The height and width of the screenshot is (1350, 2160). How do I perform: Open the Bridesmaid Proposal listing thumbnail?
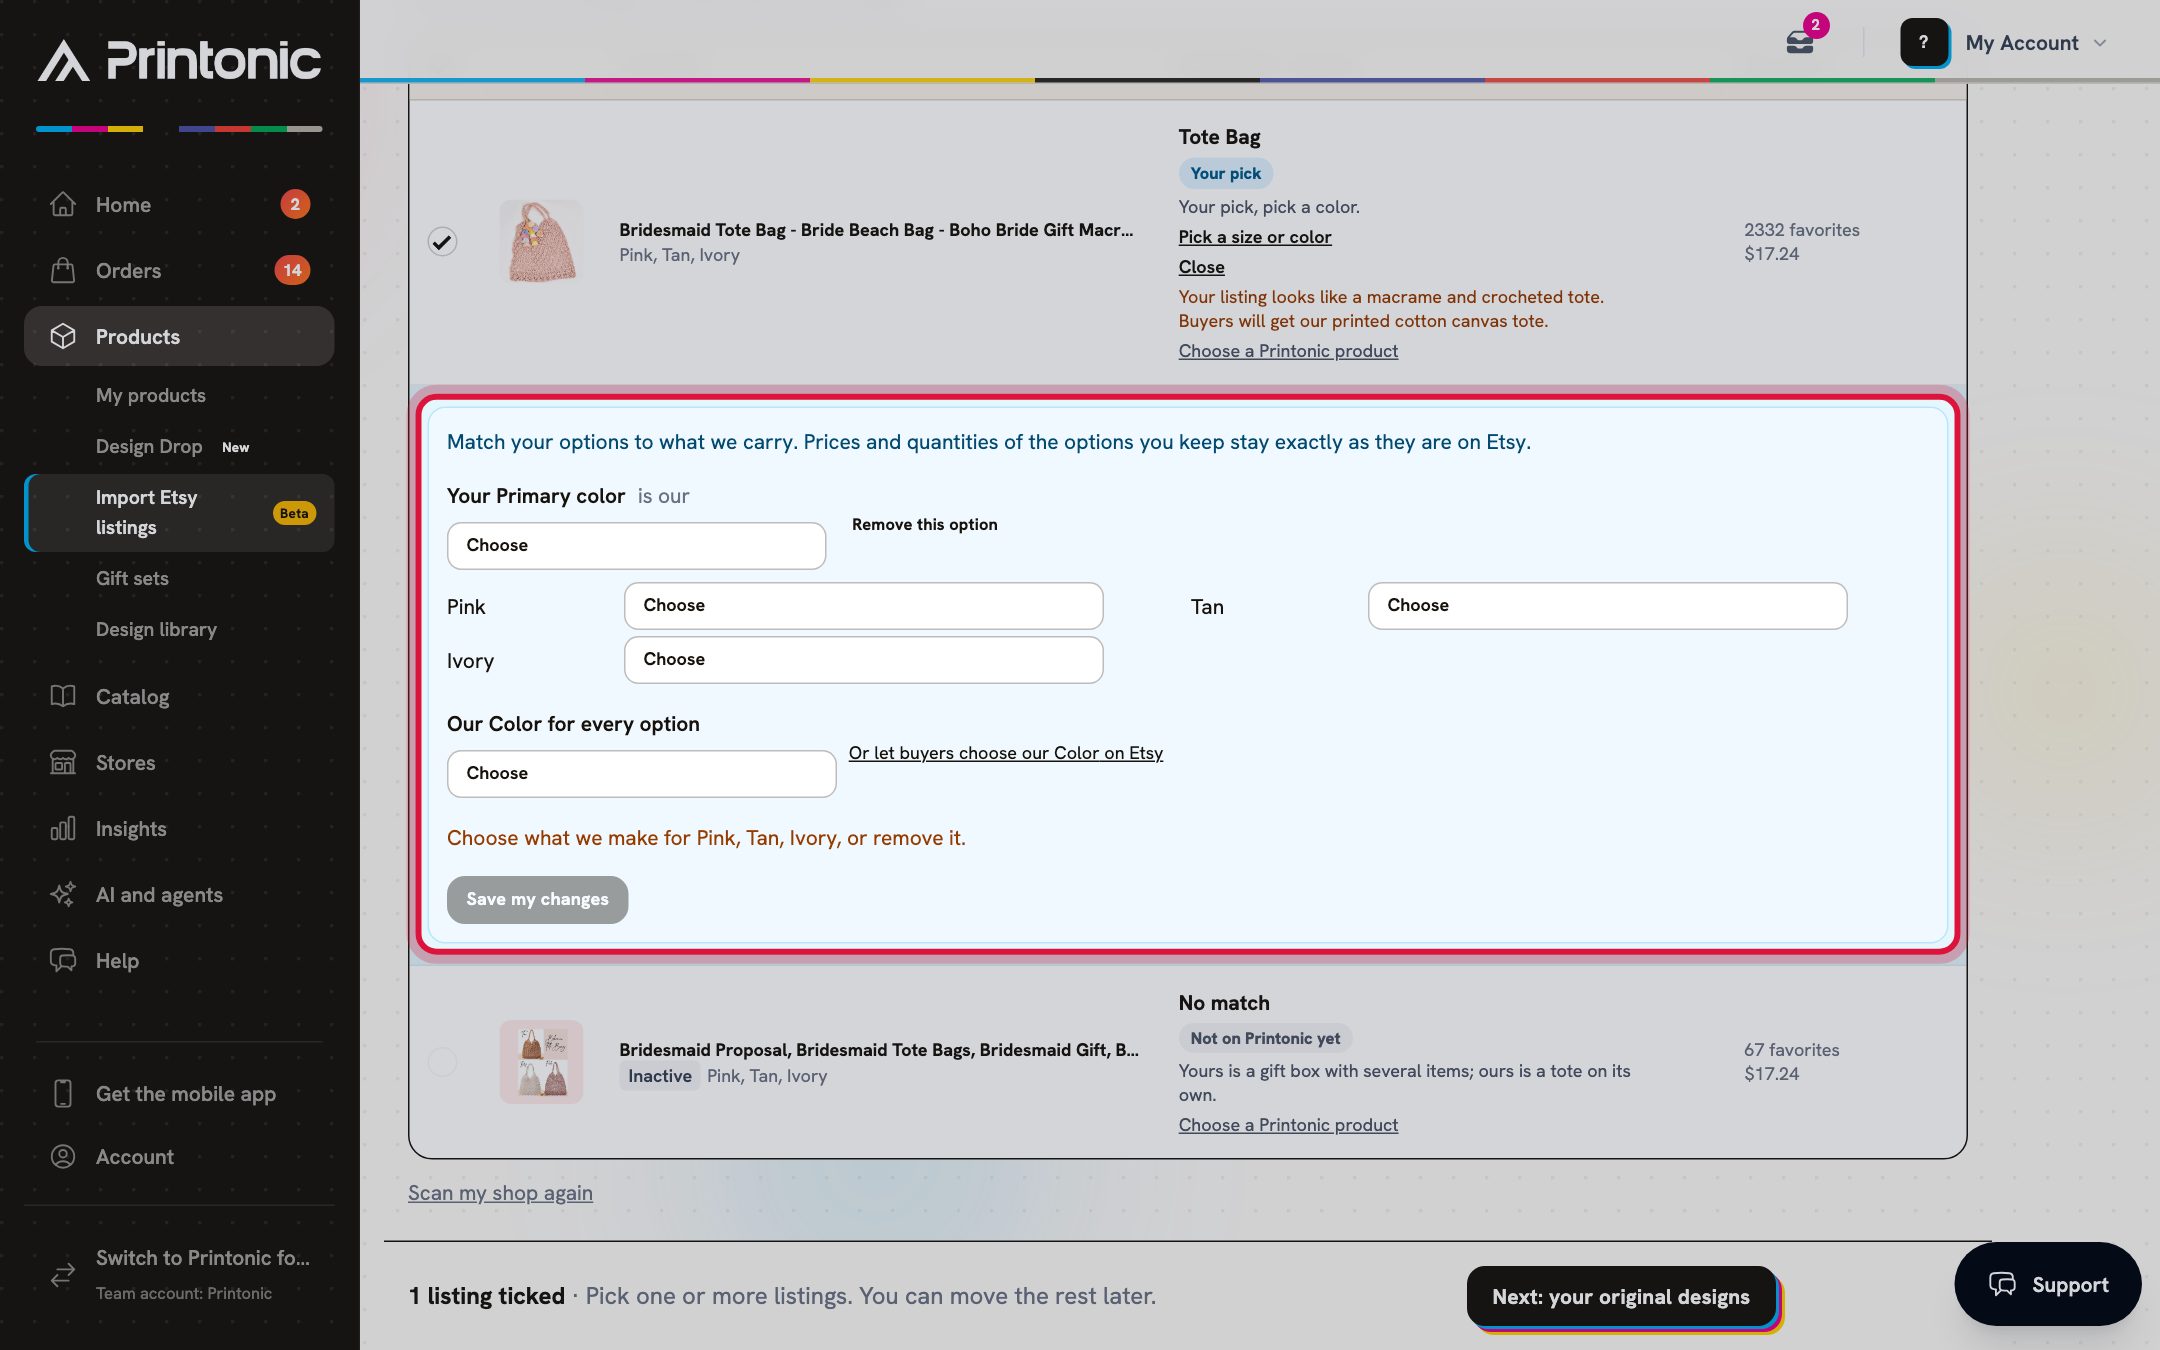point(541,1061)
